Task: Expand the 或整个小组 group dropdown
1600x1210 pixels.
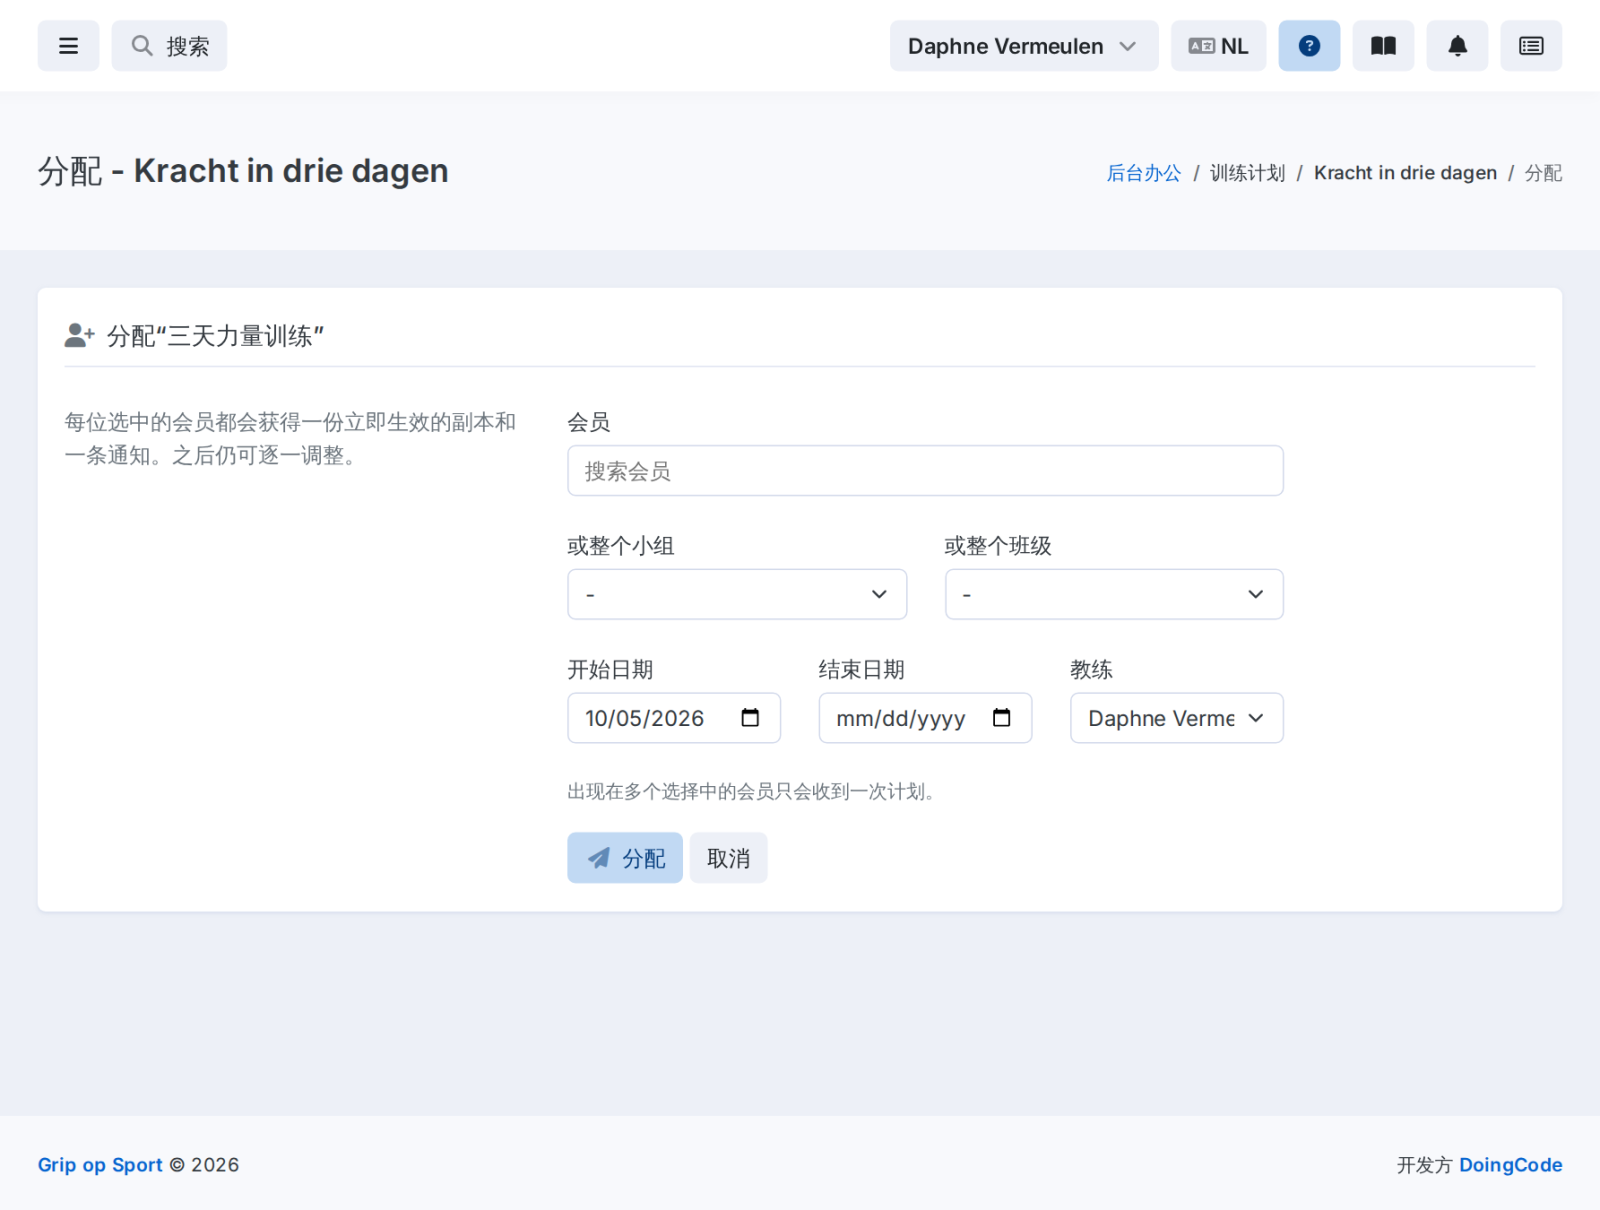Action: [x=737, y=594]
